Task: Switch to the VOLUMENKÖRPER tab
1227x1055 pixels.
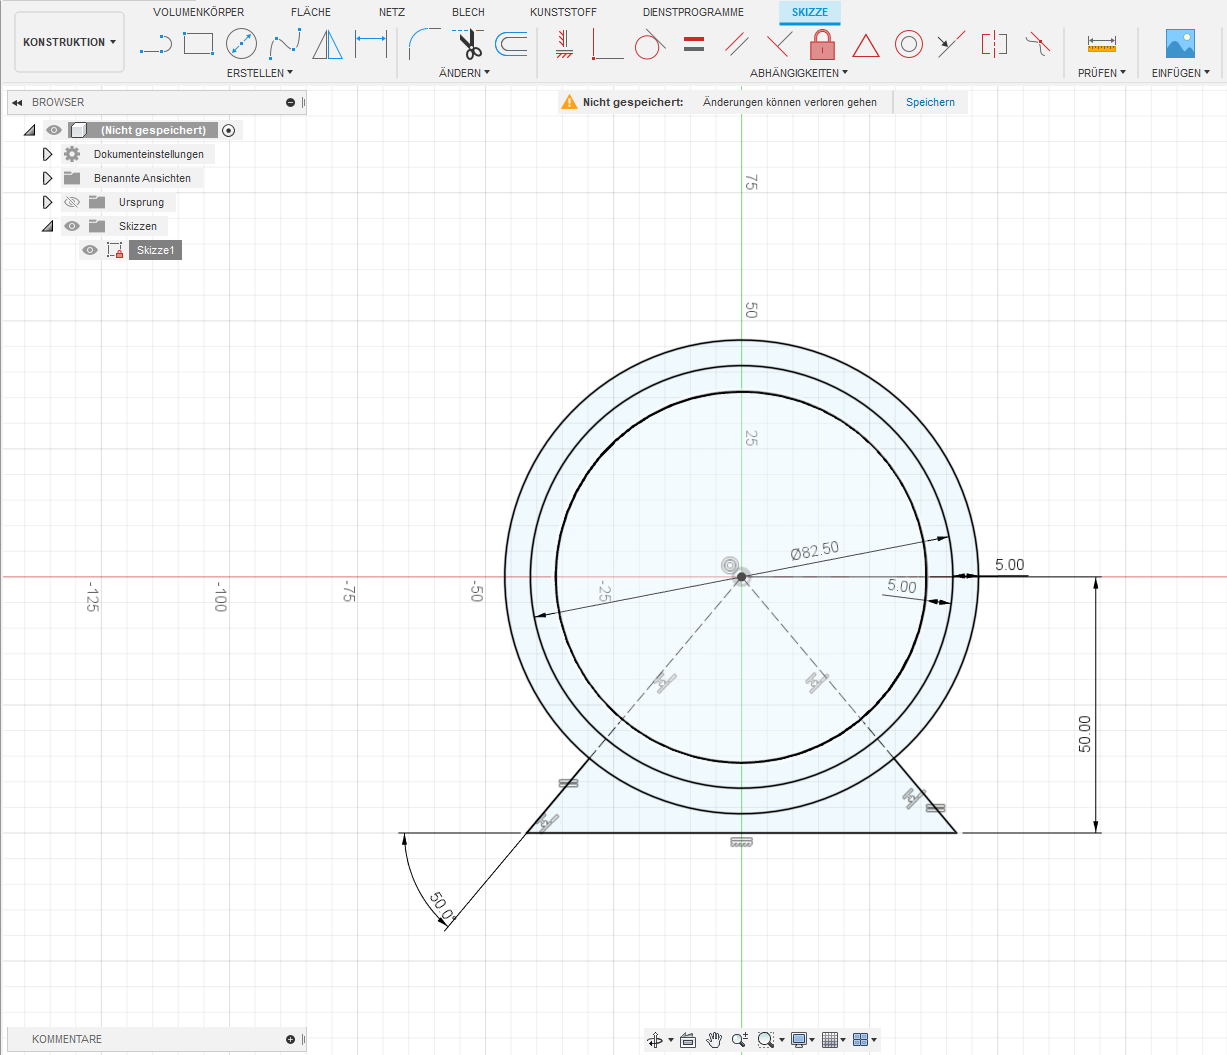Action: click(198, 12)
